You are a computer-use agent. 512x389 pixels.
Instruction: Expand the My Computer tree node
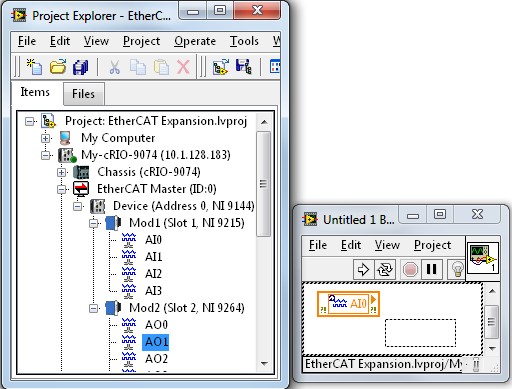[46, 138]
